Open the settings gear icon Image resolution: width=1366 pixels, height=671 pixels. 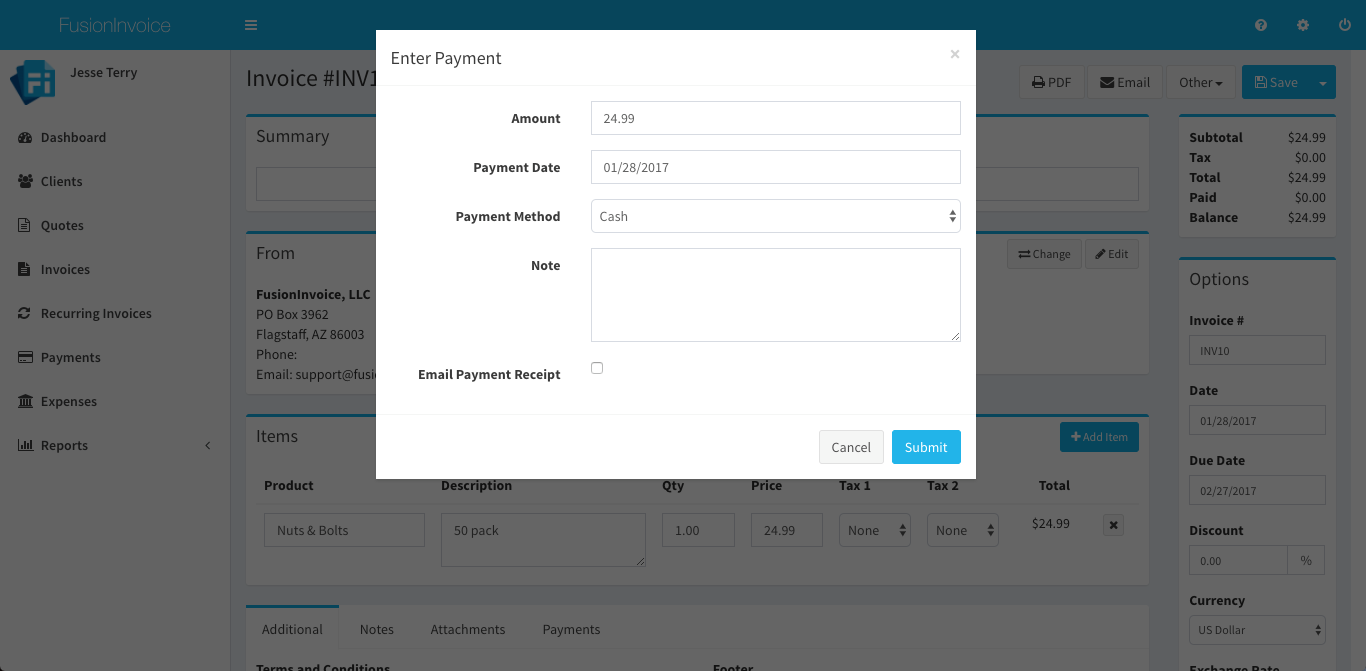[1303, 25]
